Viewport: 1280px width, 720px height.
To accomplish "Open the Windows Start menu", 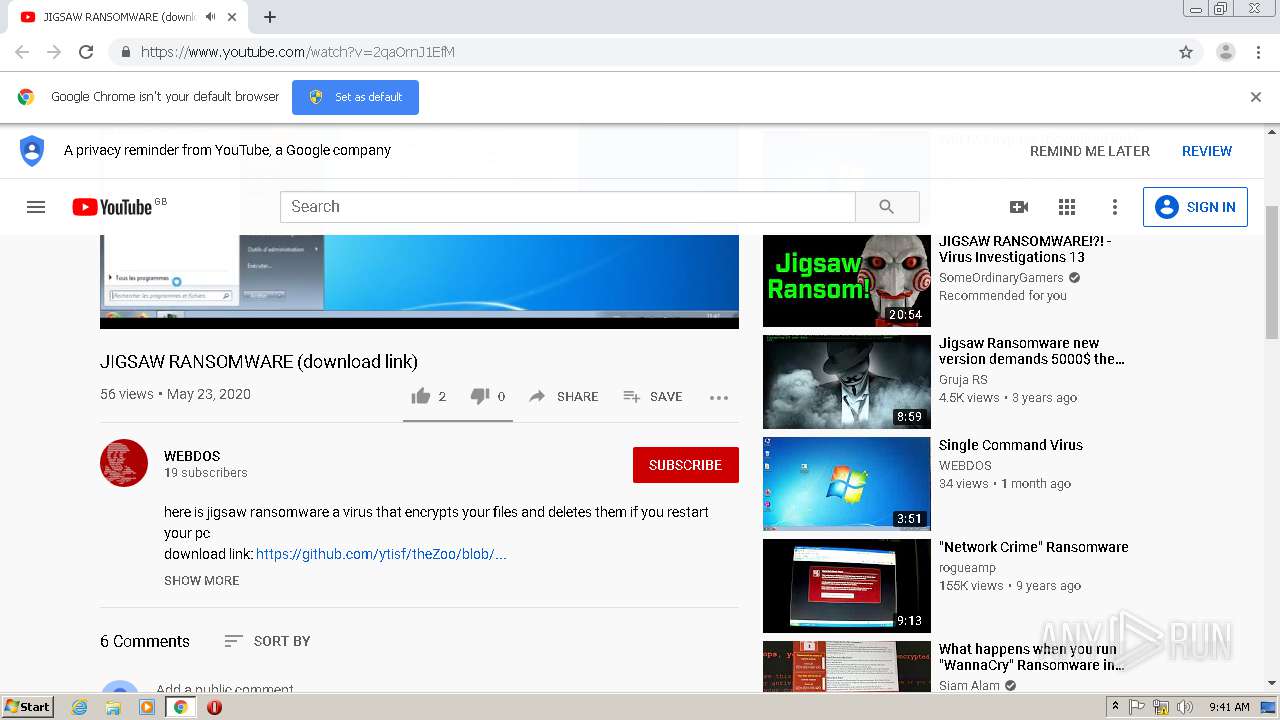I will point(28,707).
